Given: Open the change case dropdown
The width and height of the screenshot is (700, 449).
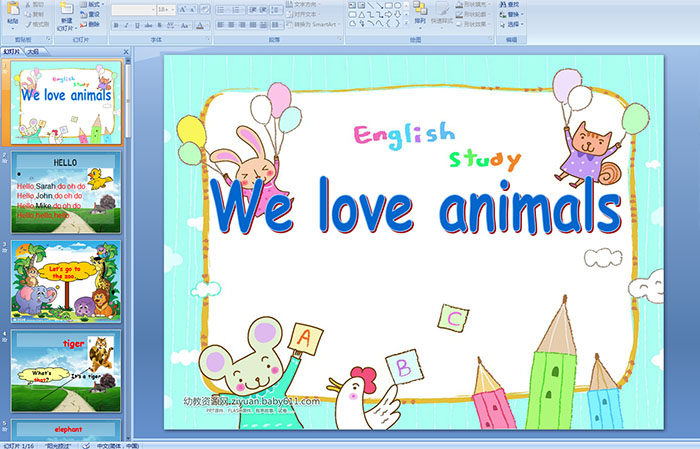Looking at the screenshot, I should (185, 25).
